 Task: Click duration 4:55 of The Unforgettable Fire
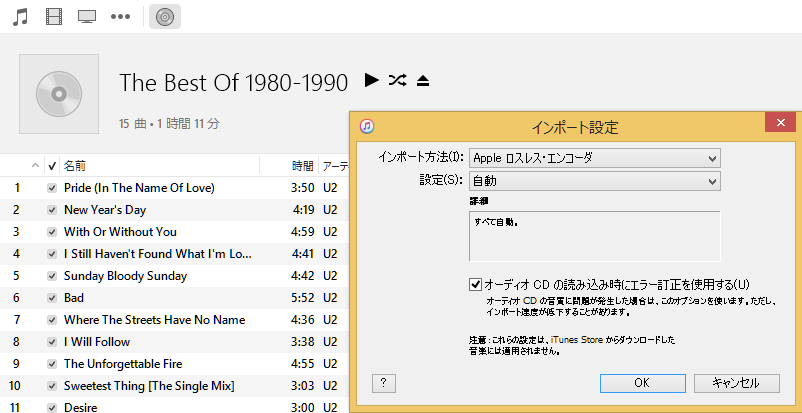click(302, 364)
